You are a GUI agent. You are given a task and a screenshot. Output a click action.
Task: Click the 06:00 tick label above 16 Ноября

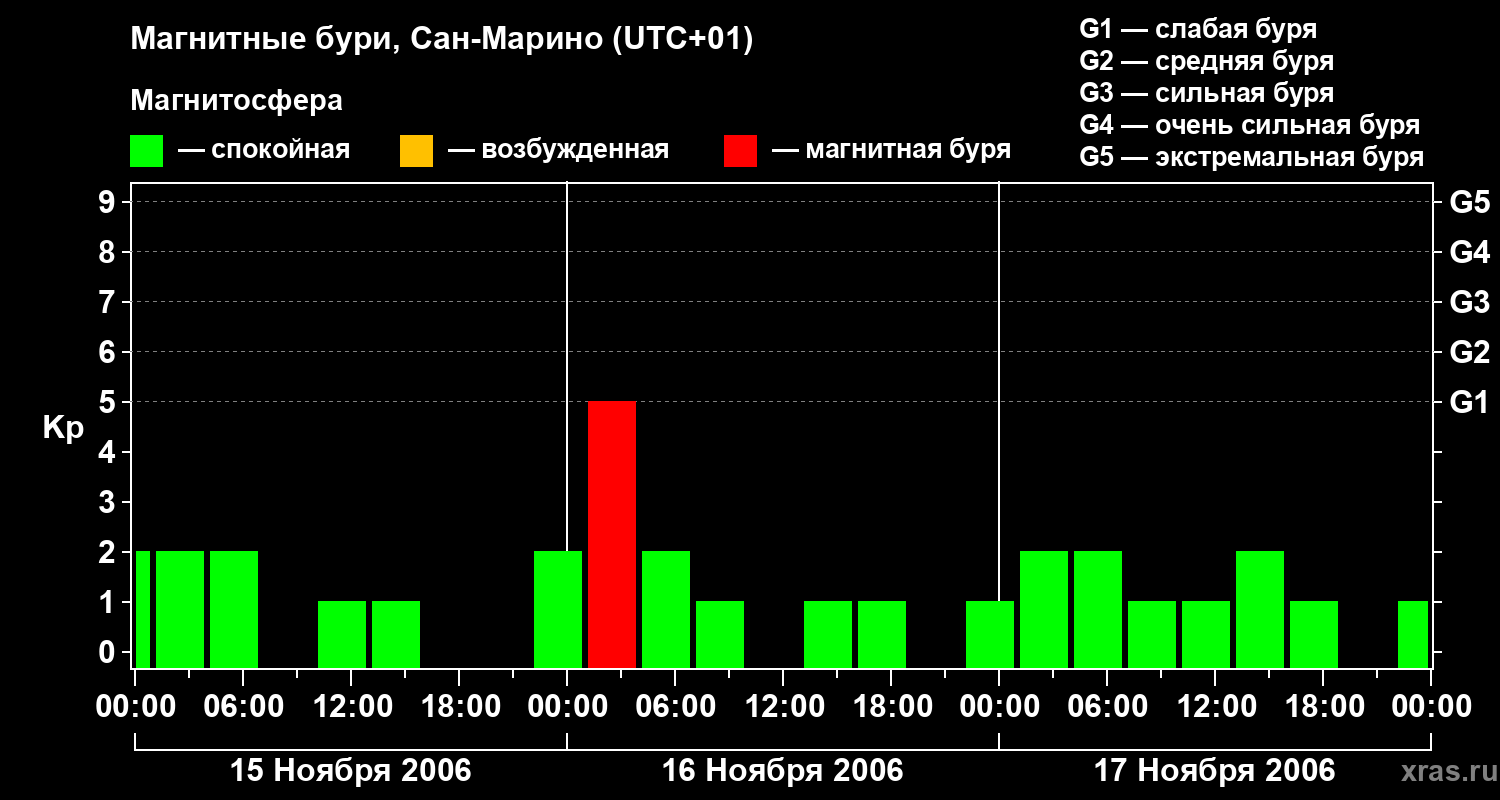pos(675,707)
